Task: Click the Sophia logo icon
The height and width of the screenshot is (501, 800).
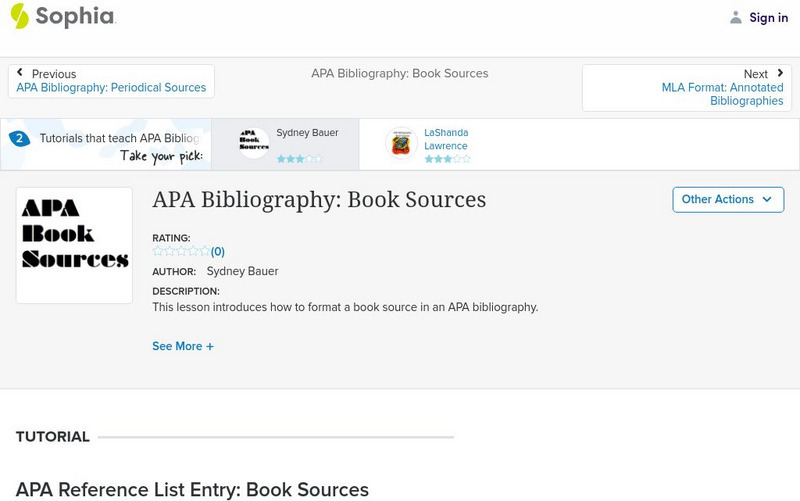Action: 20,16
